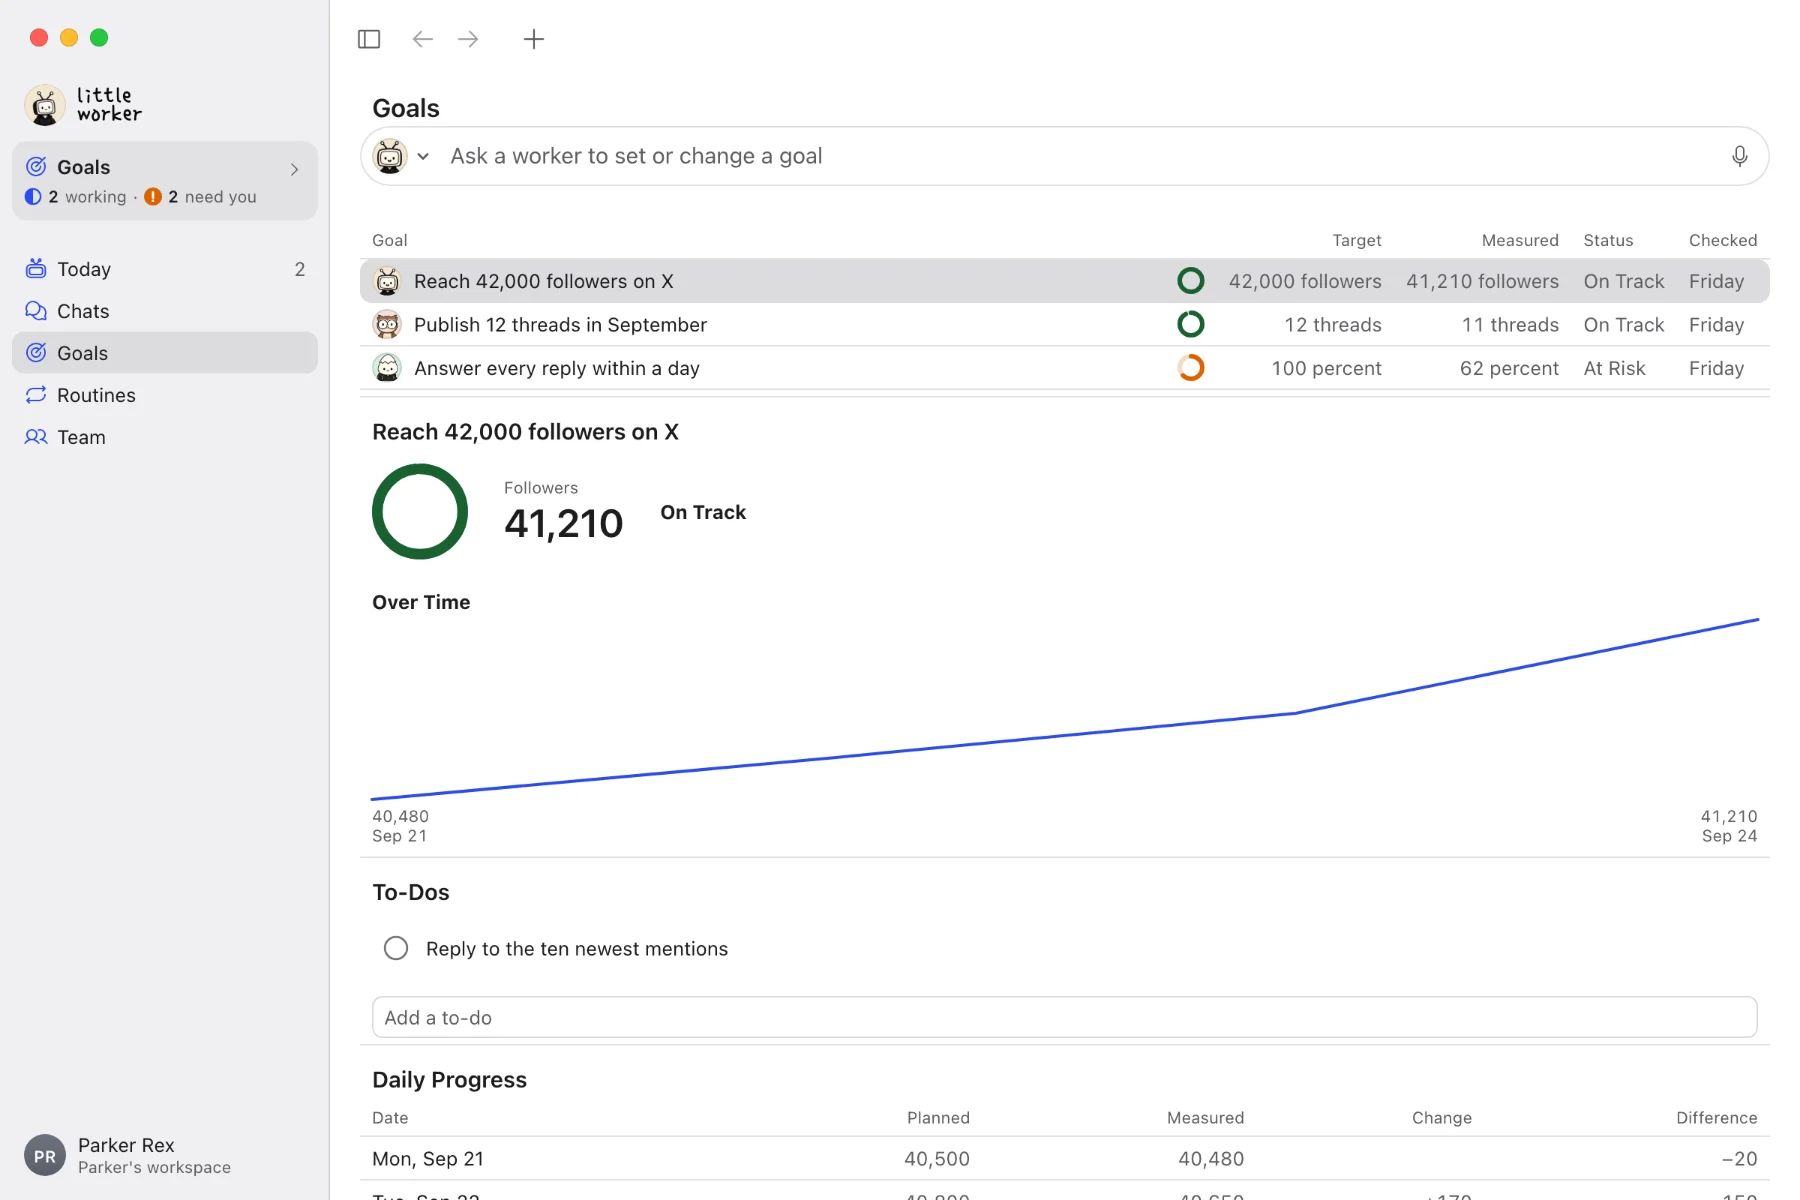This screenshot has width=1800, height=1200.
Task: Click the '2 need you' status
Action: [x=201, y=197]
